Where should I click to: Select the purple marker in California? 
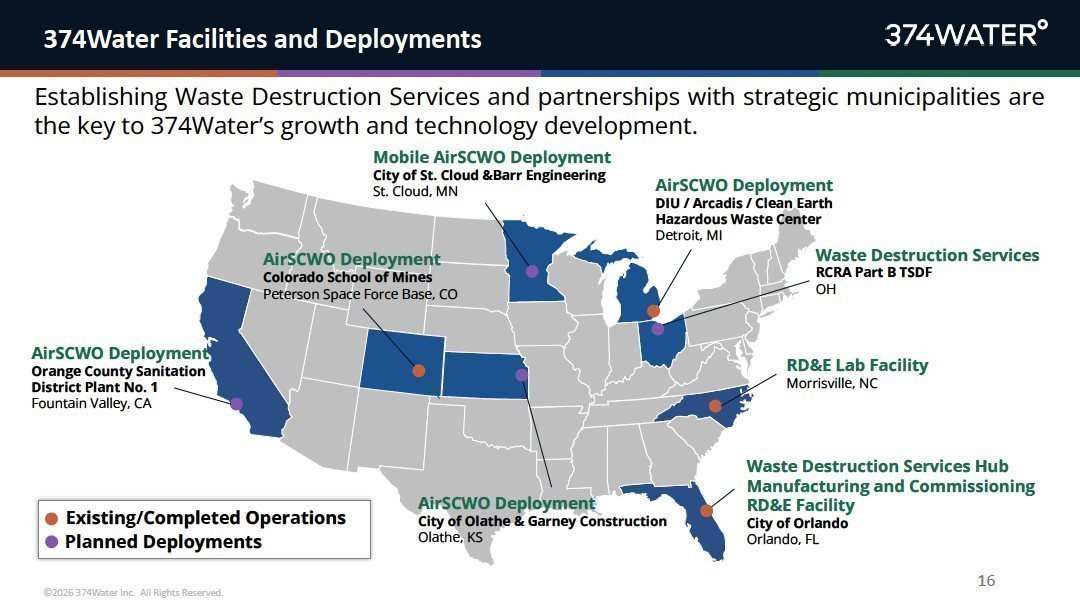click(x=236, y=403)
